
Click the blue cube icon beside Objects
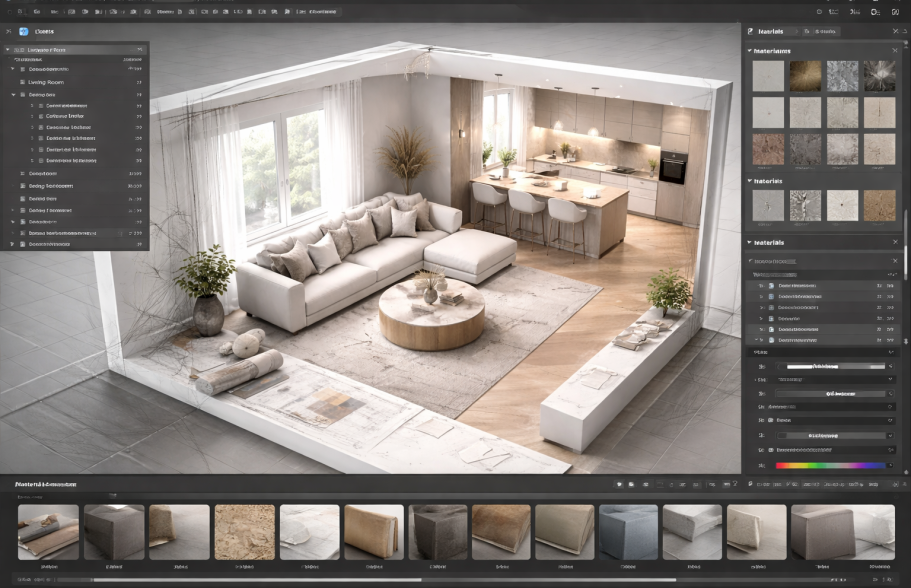24,32
